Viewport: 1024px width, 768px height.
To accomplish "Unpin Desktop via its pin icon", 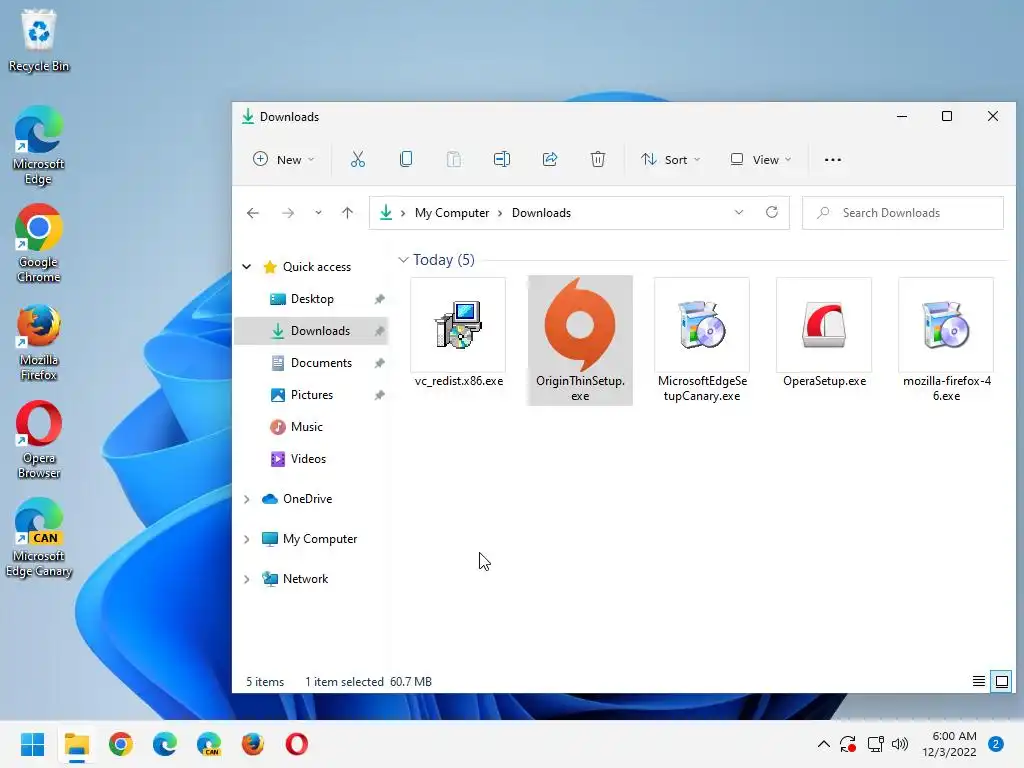I will 379,299.
